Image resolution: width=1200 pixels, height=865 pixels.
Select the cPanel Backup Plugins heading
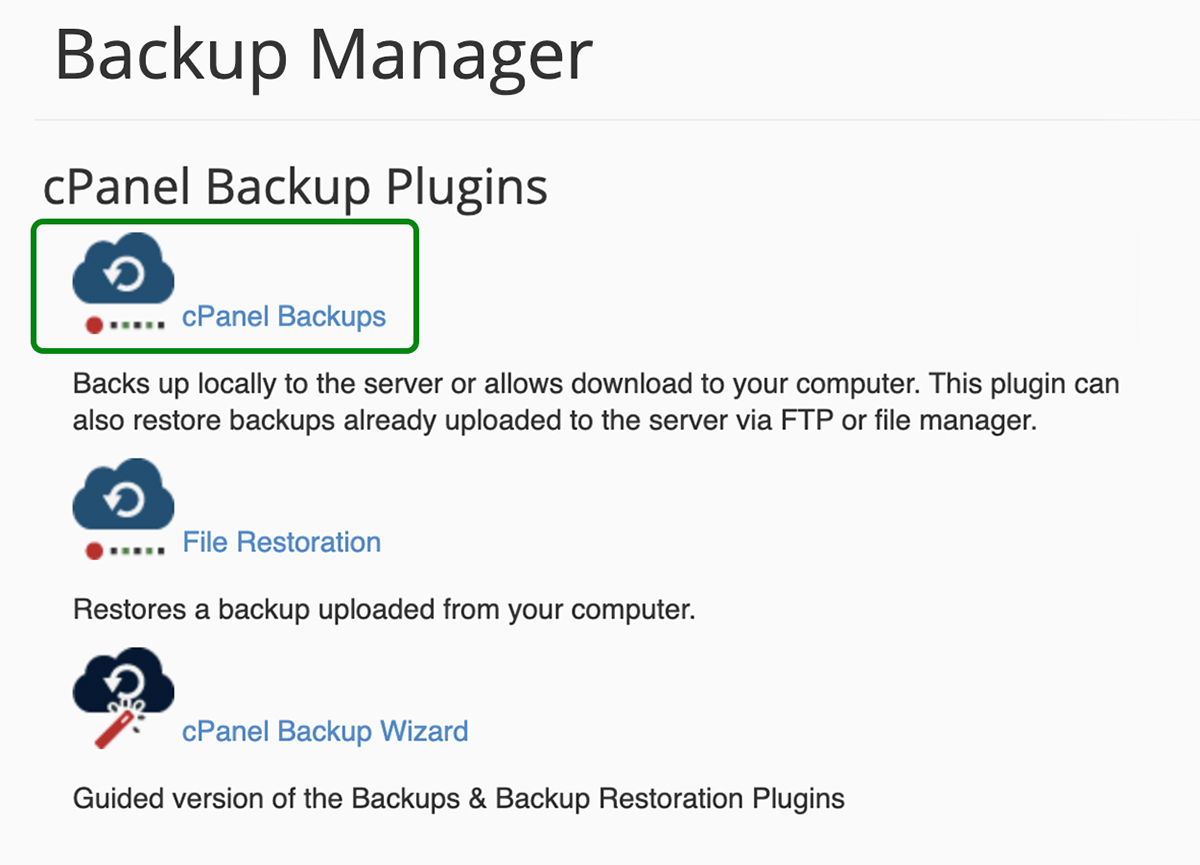(294, 186)
